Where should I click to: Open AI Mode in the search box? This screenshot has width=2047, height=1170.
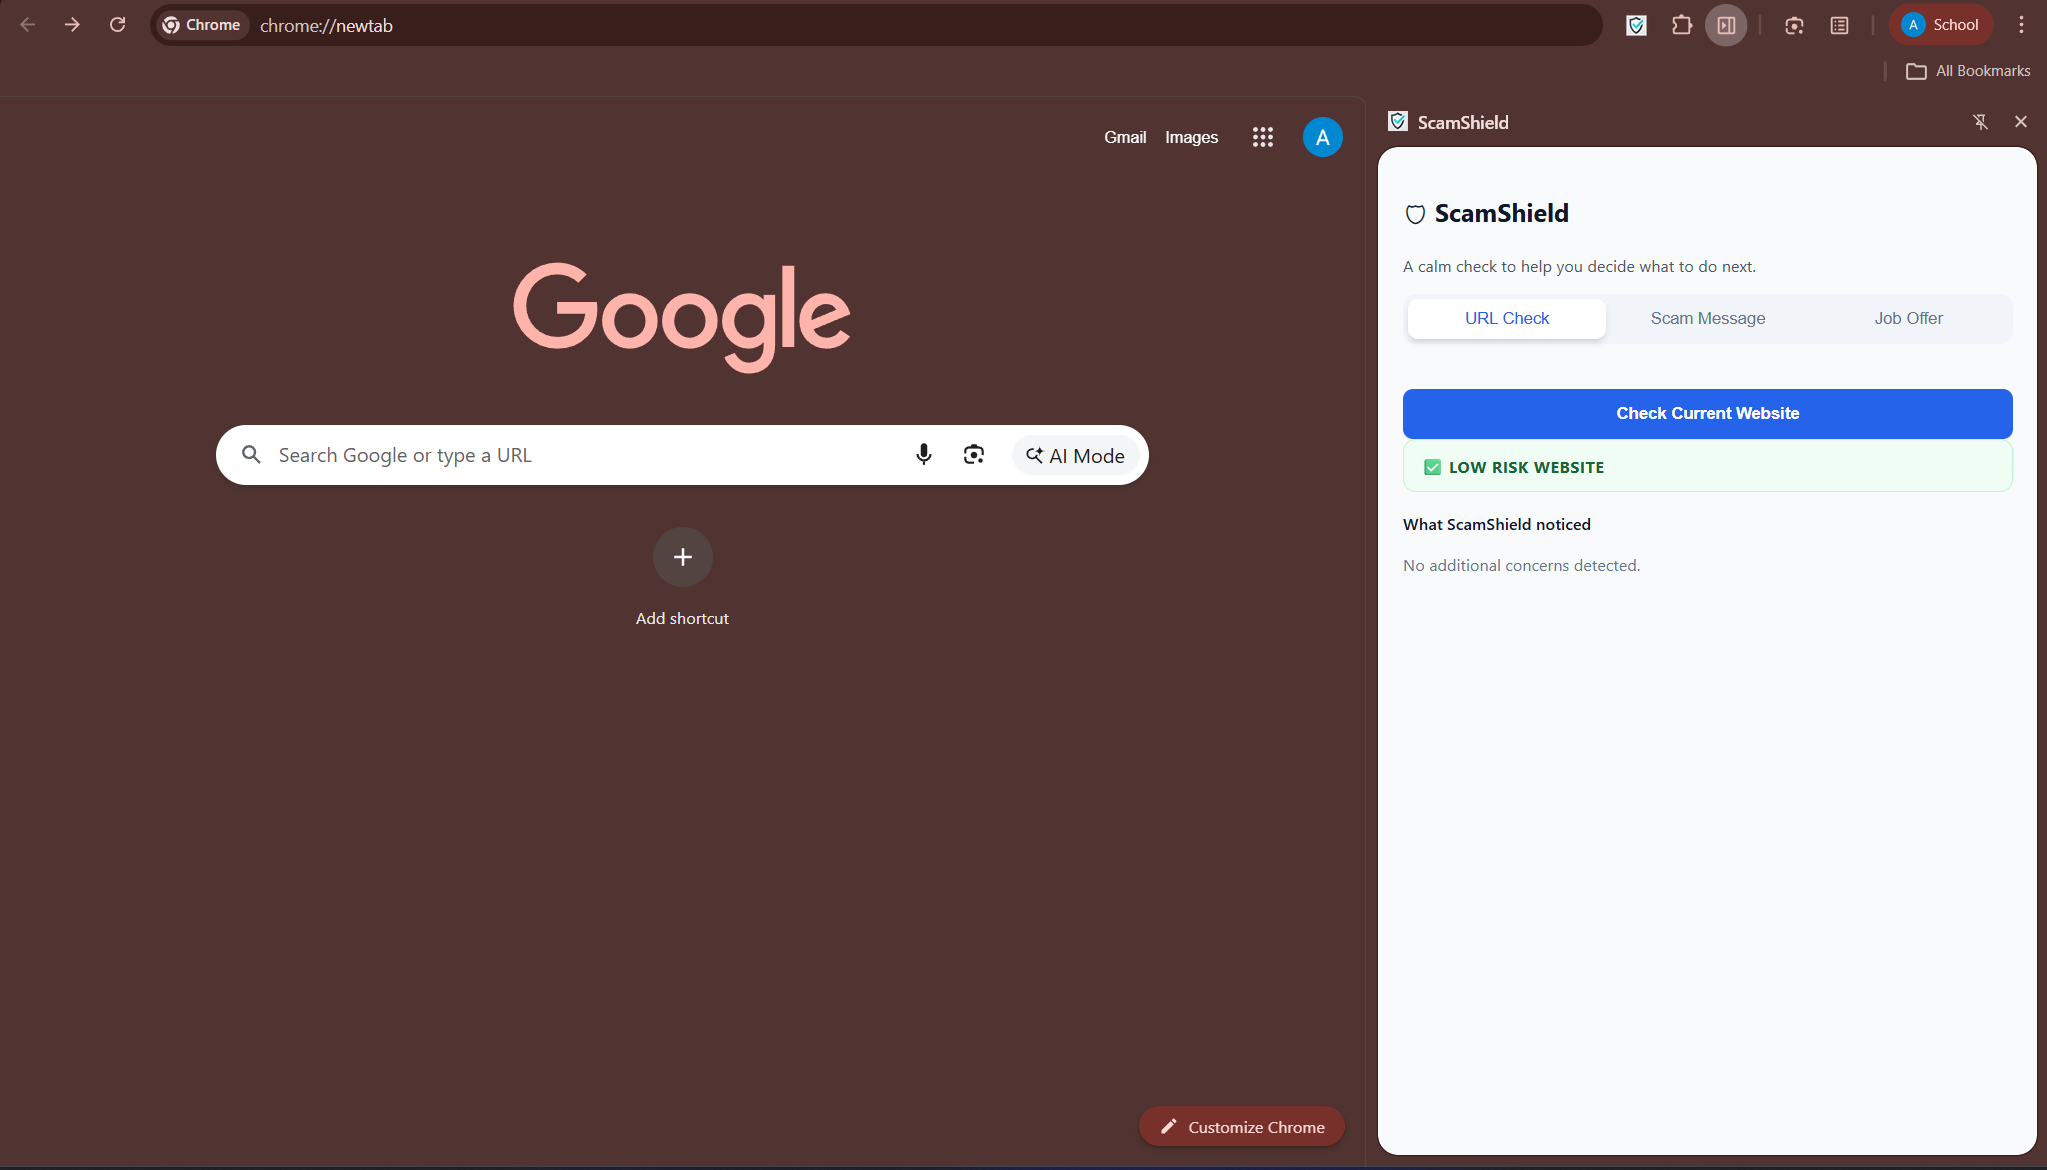[1076, 456]
